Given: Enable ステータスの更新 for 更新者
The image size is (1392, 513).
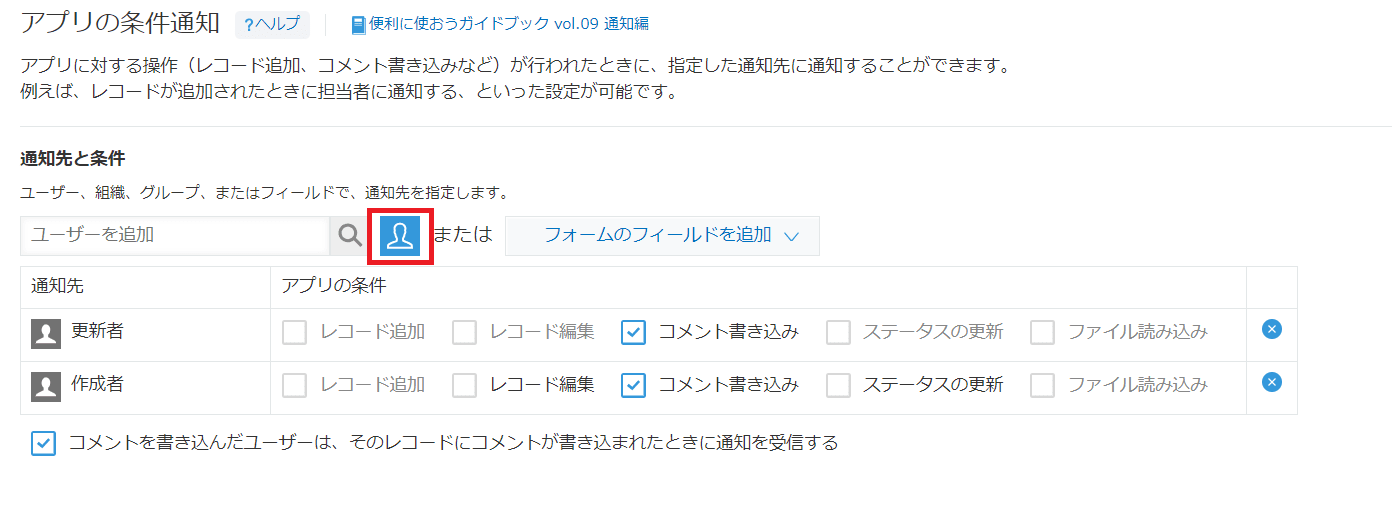Looking at the screenshot, I should (838, 333).
